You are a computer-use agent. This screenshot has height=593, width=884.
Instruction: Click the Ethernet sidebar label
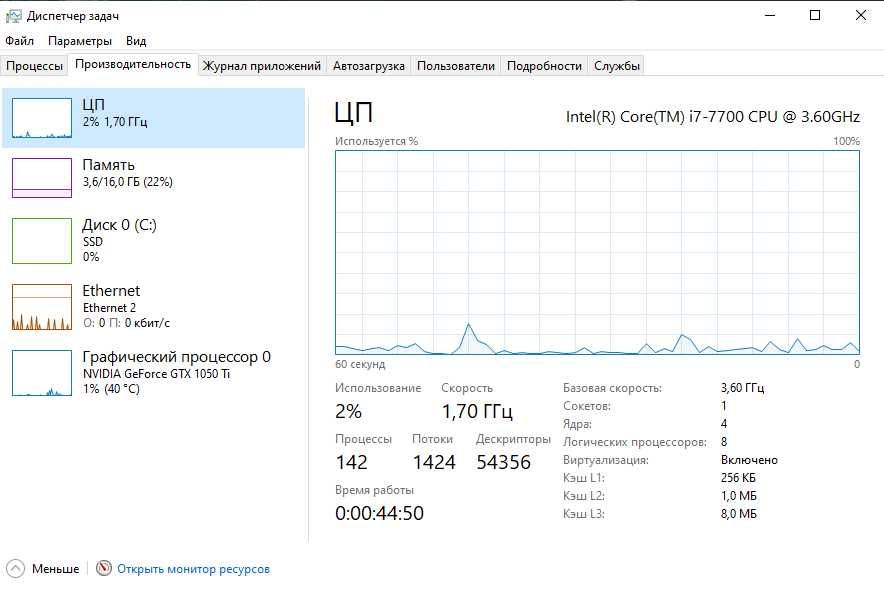[111, 290]
